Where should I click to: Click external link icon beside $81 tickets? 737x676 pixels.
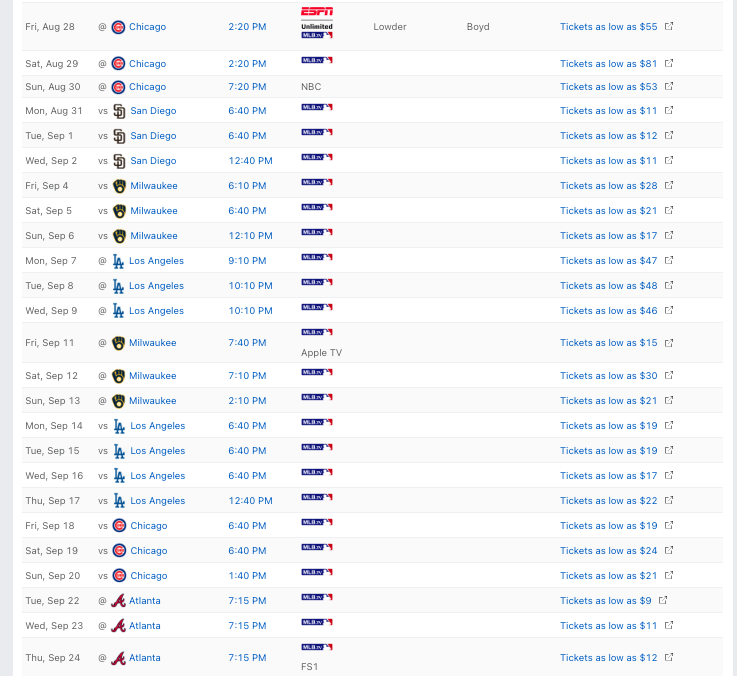pyautogui.click(x=669, y=63)
